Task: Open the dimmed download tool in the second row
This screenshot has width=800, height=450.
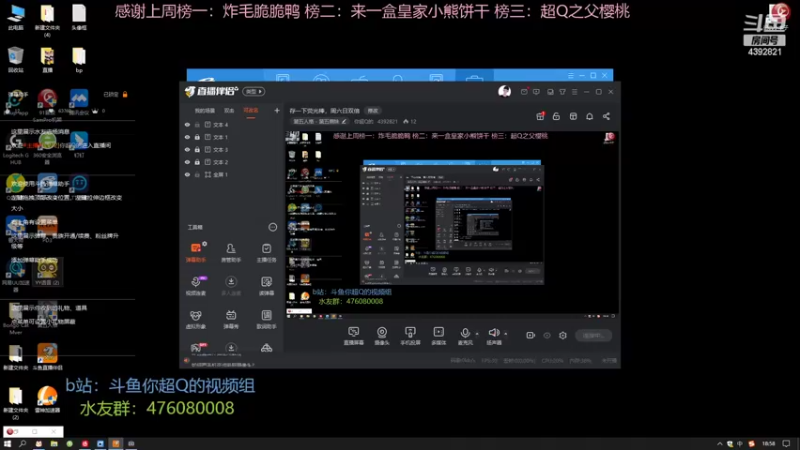Action: tap(231, 286)
